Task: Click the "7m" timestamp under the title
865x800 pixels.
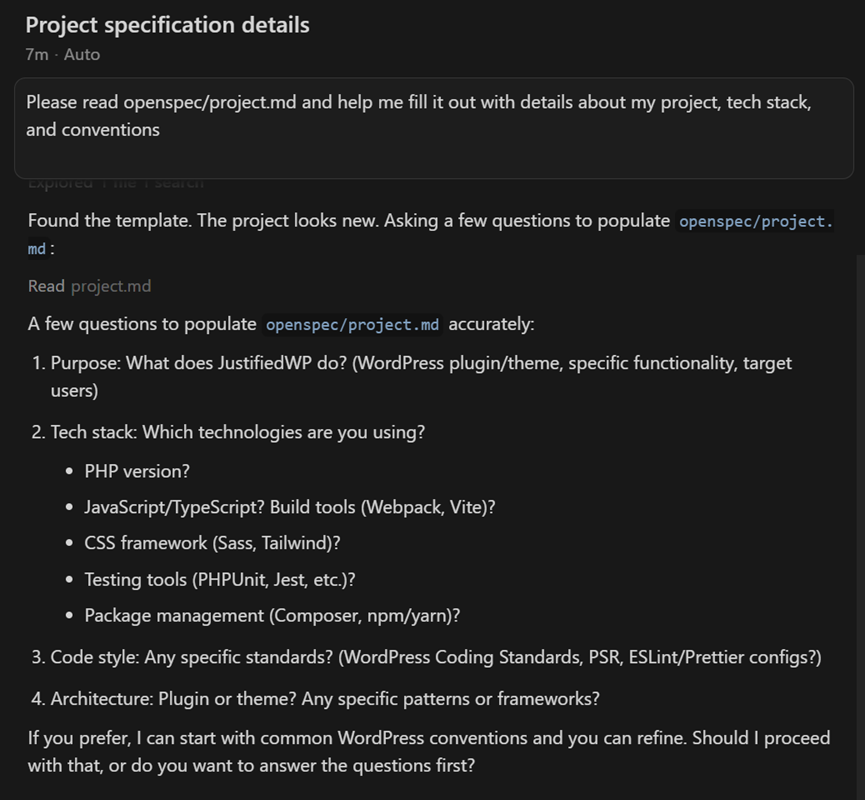Action: point(37,55)
